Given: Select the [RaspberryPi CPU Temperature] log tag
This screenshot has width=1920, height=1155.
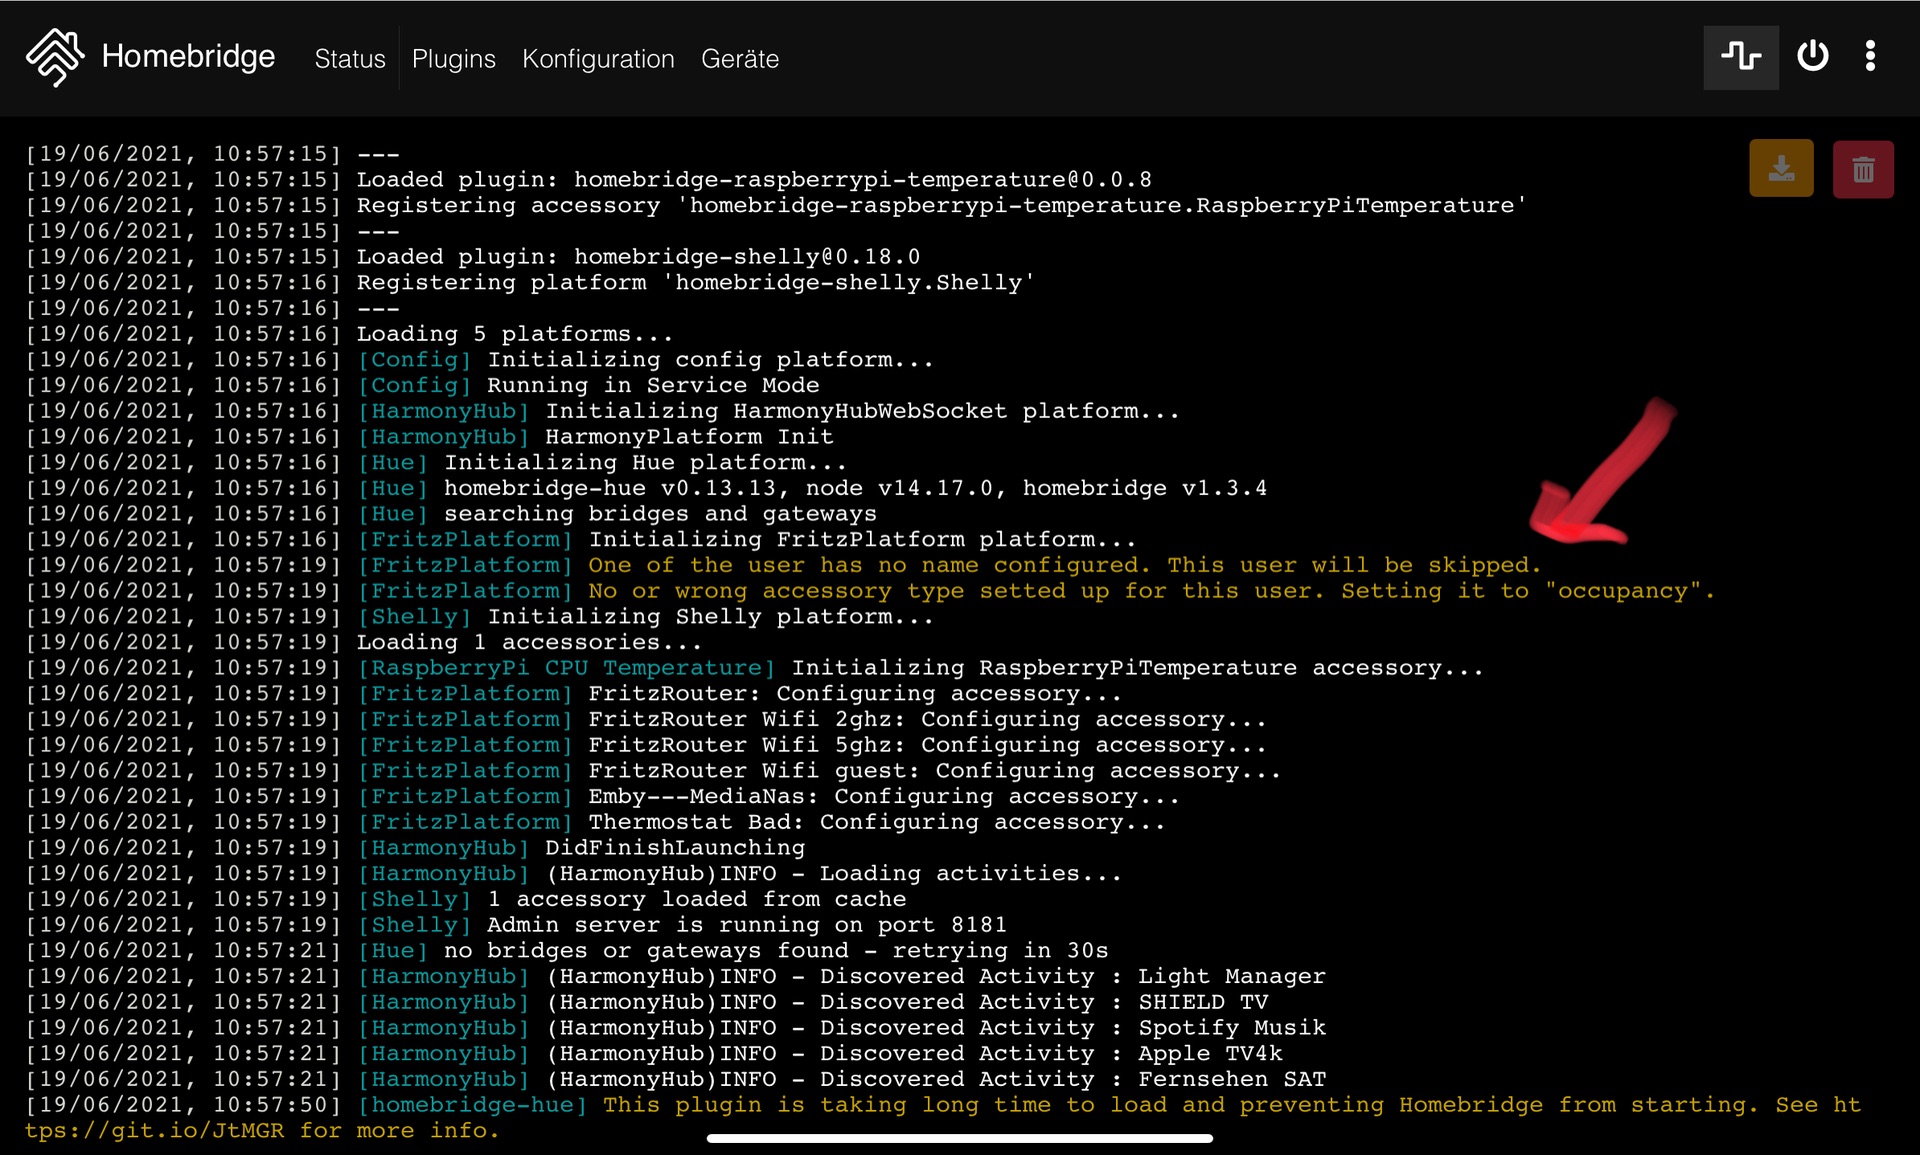Looking at the screenshot, I should [x=567, y=668].
